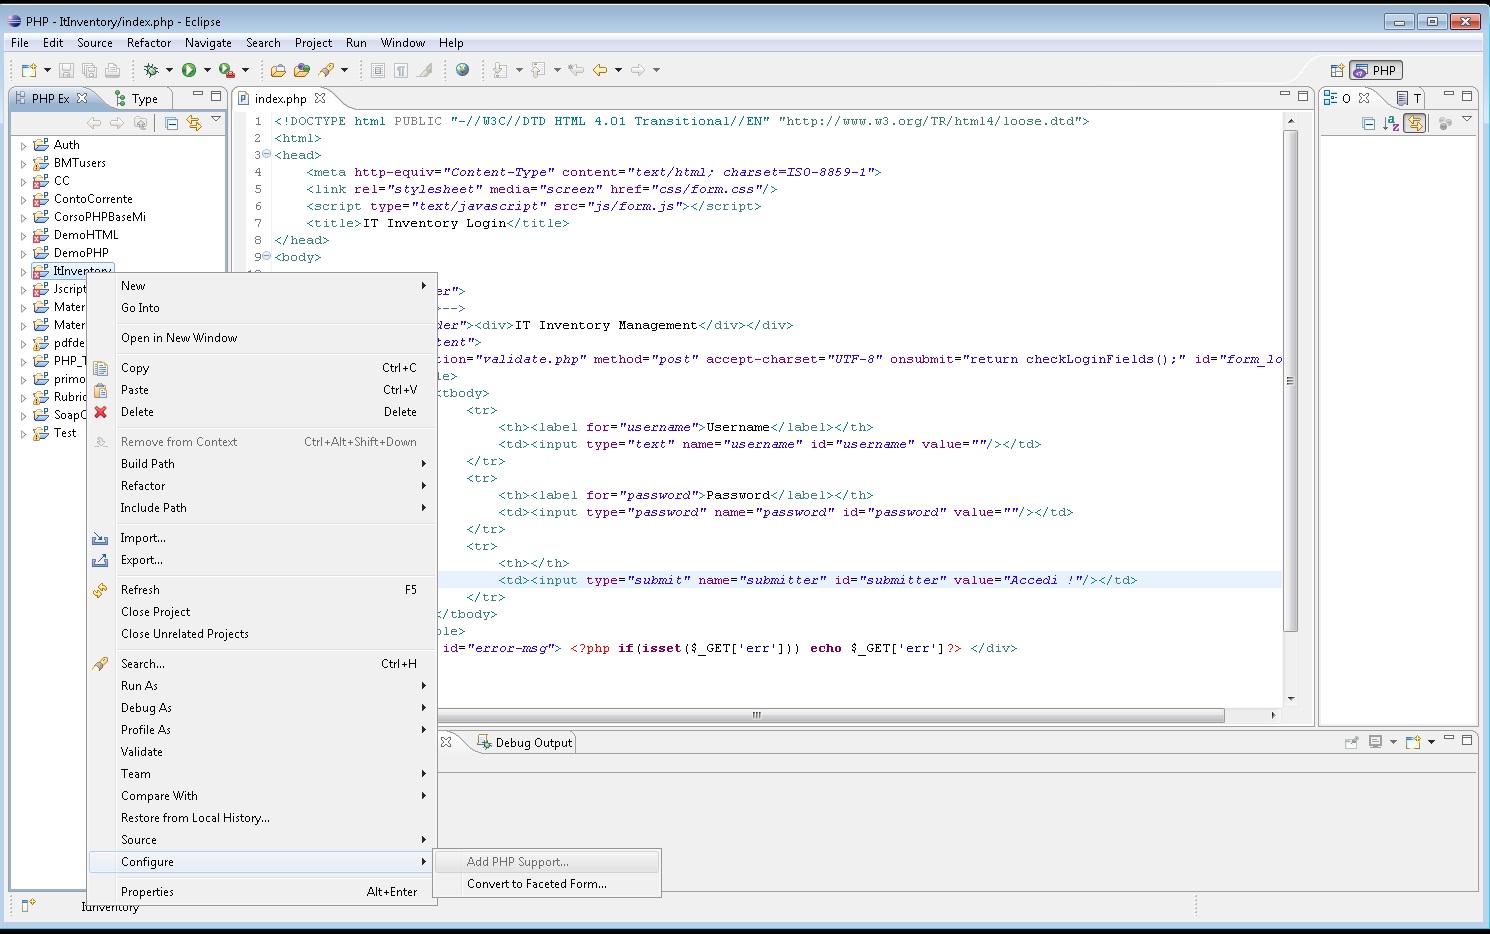The width and height of the screenshot is (1490, 934).
Task: Toggle Link with Editor in PHP Explorer
Action: point(193,123)
